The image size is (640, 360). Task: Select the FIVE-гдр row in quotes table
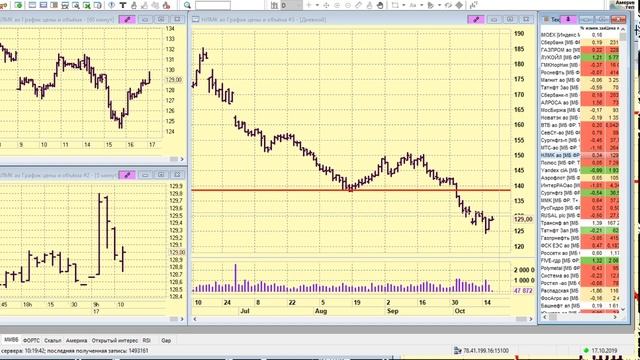[x=580, y=260]
